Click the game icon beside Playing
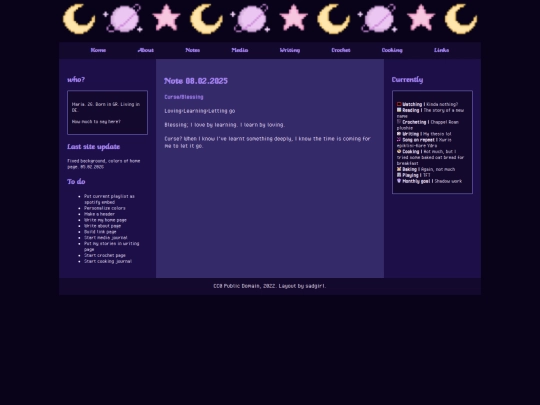Image resolution: width=540 pixels, height=405 pixels. pyautogui.click(x=399, y=175)
